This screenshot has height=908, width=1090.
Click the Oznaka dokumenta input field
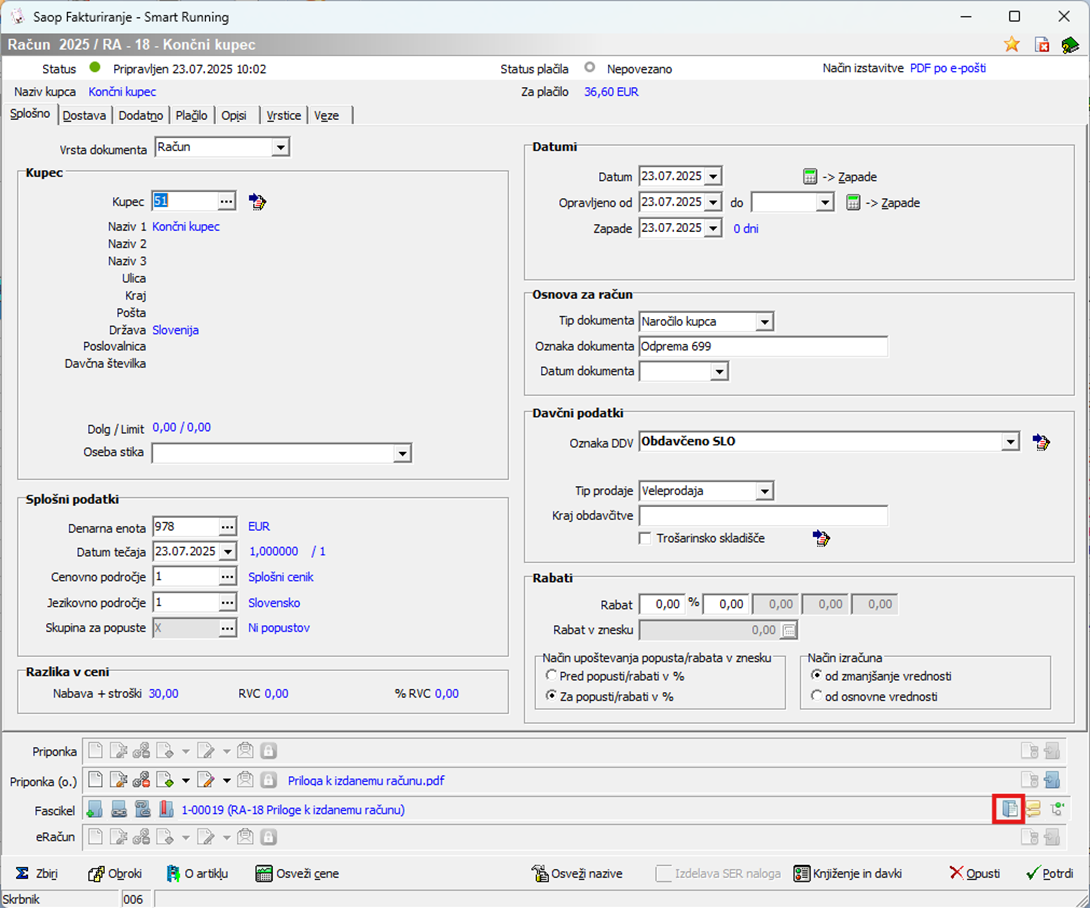763,346
